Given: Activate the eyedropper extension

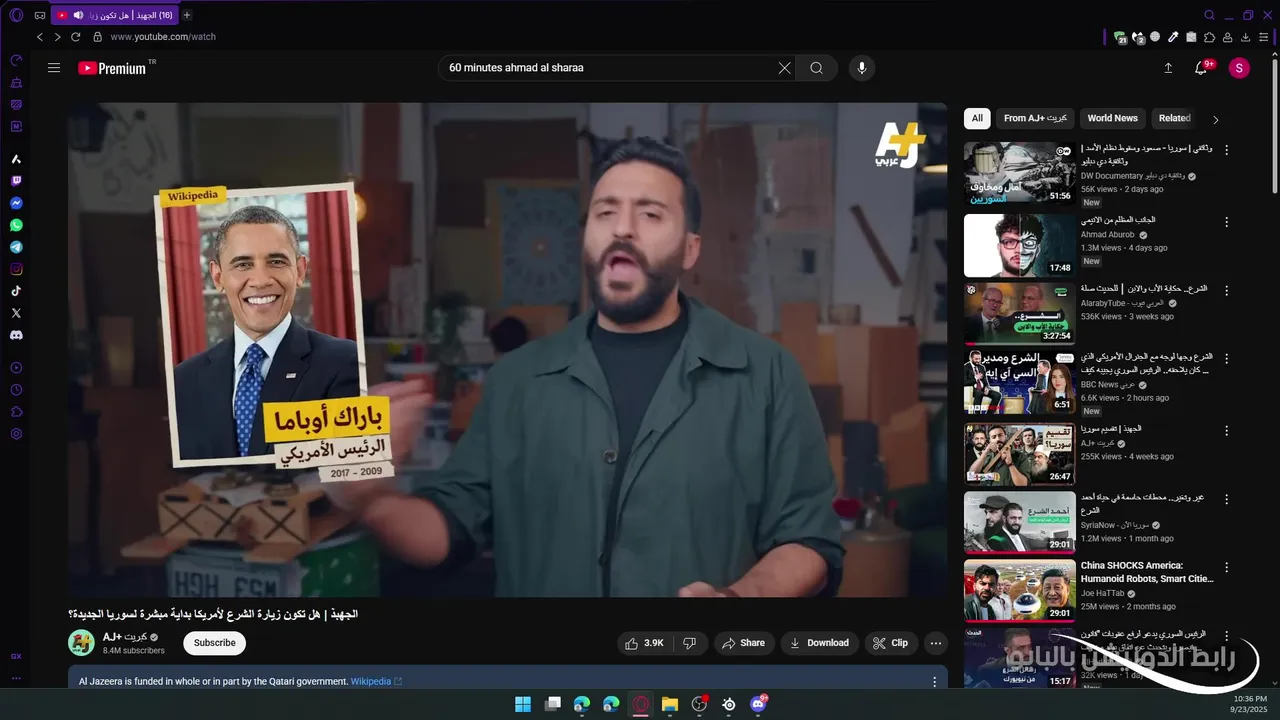Looking at the screenshot, I should (x=1173, y=37).
